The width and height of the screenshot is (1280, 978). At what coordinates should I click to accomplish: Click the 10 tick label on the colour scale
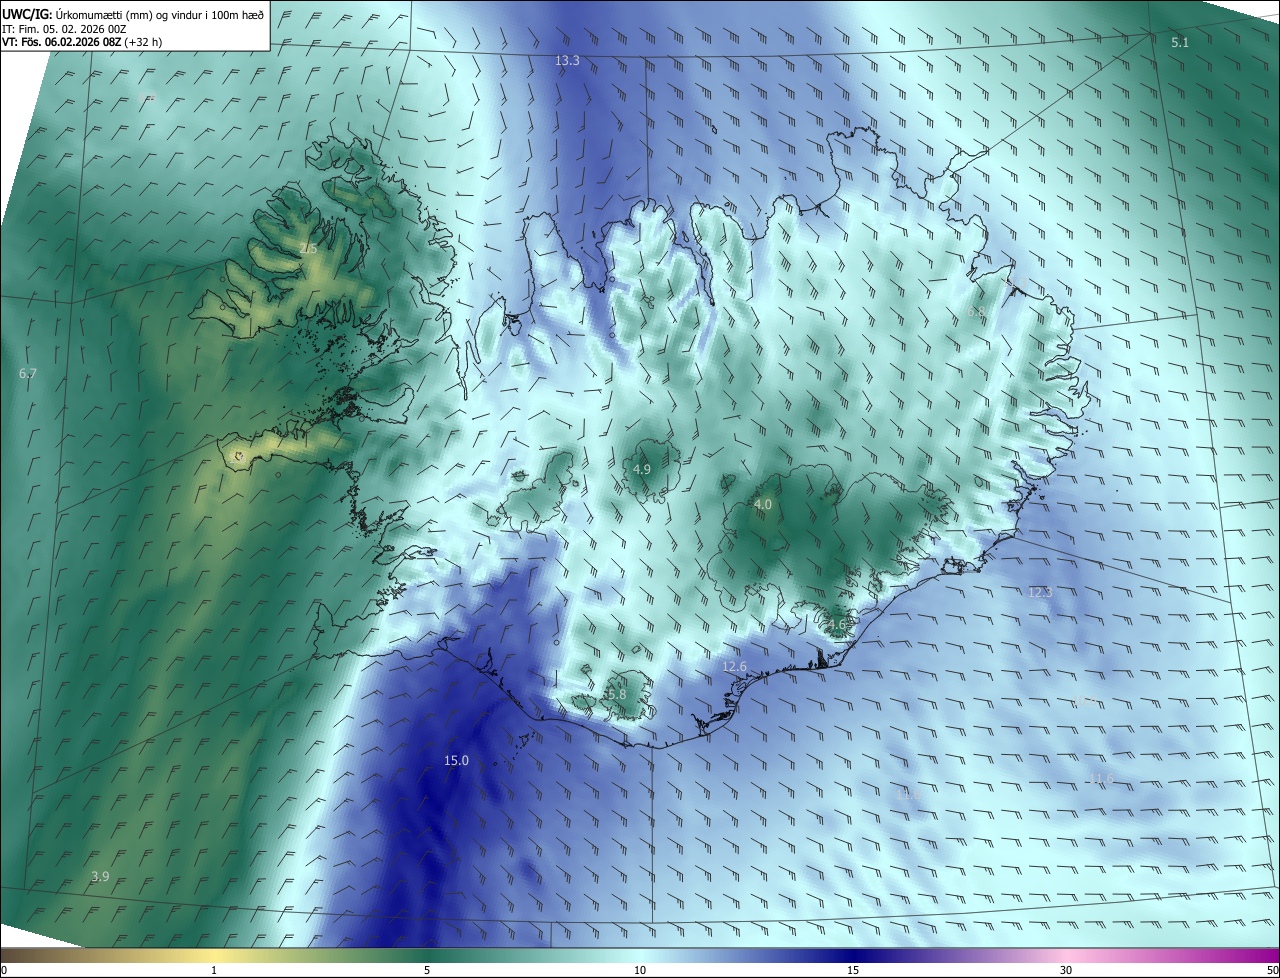640,970
